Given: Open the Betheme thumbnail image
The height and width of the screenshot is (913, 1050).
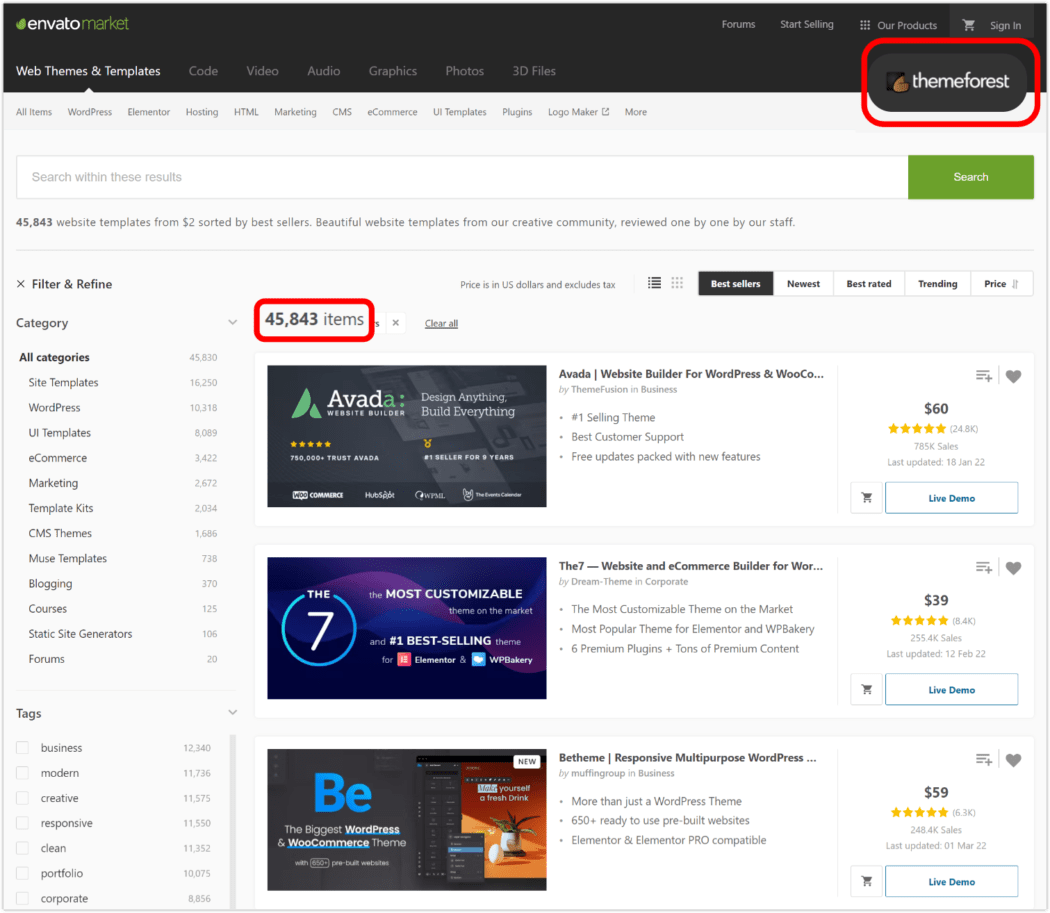Looking at the screenshot, I should click(x=406, y=819).
